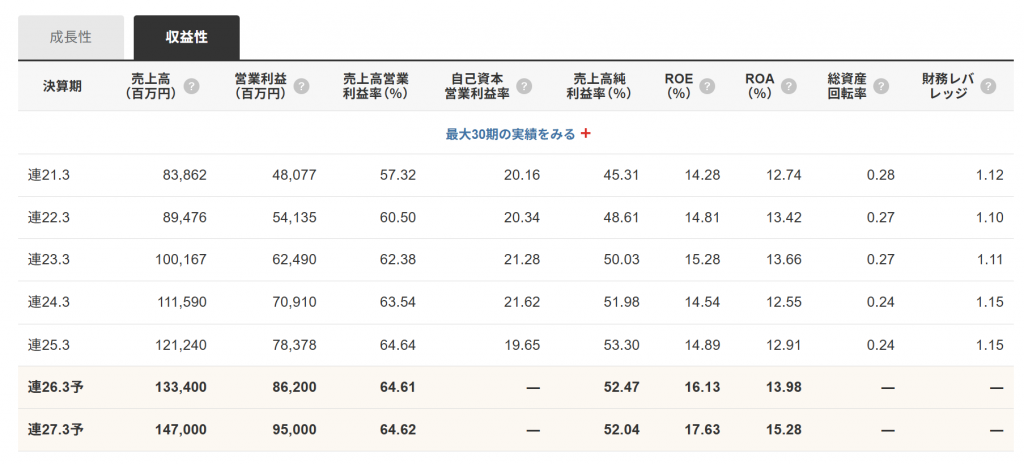Select the 収益性 tab
The image size is (1024, 465).
187,37
